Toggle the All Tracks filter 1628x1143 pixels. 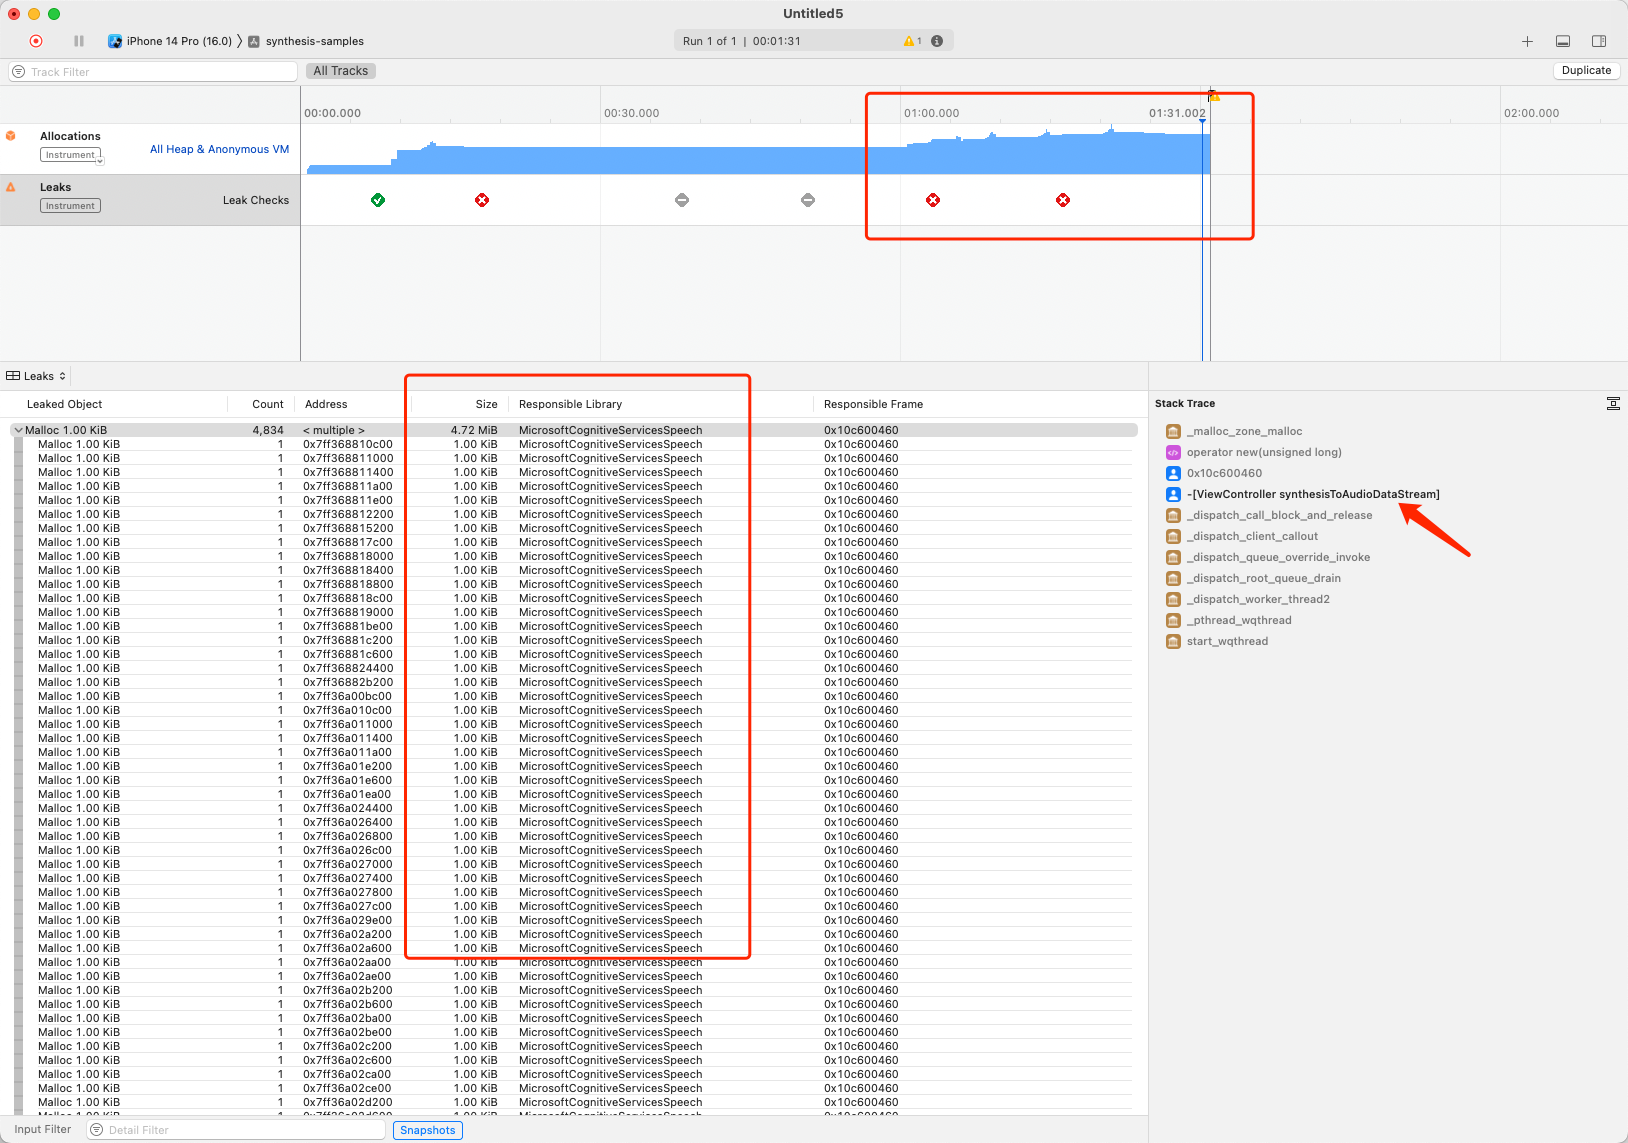340,70
